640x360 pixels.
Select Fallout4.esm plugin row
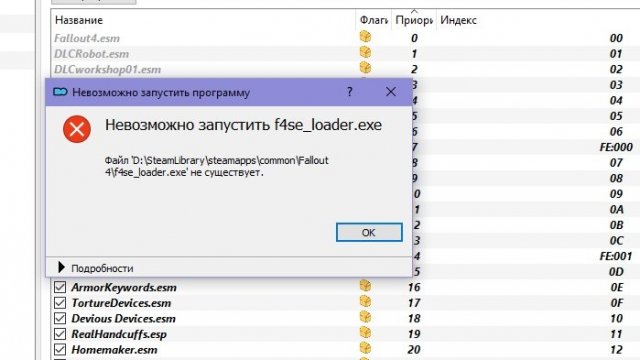coord(345,38)
